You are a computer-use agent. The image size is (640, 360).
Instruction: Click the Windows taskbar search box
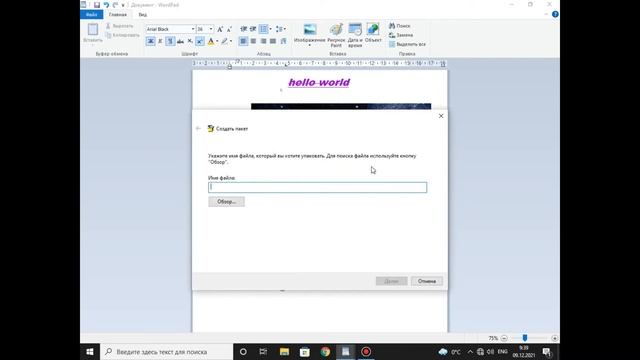(x=167, y=351)
